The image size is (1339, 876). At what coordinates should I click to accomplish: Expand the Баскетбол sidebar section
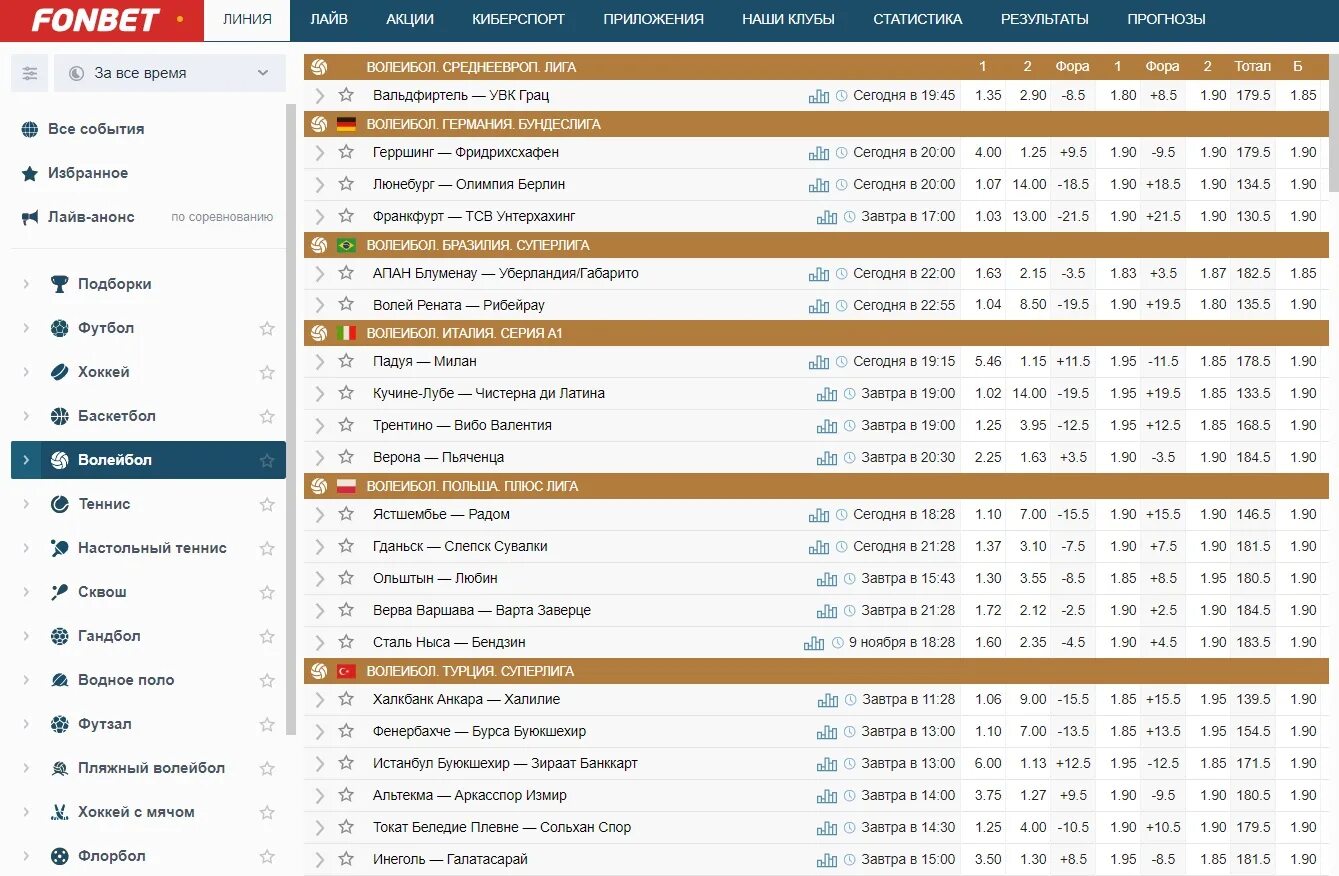tap(26, 416)
